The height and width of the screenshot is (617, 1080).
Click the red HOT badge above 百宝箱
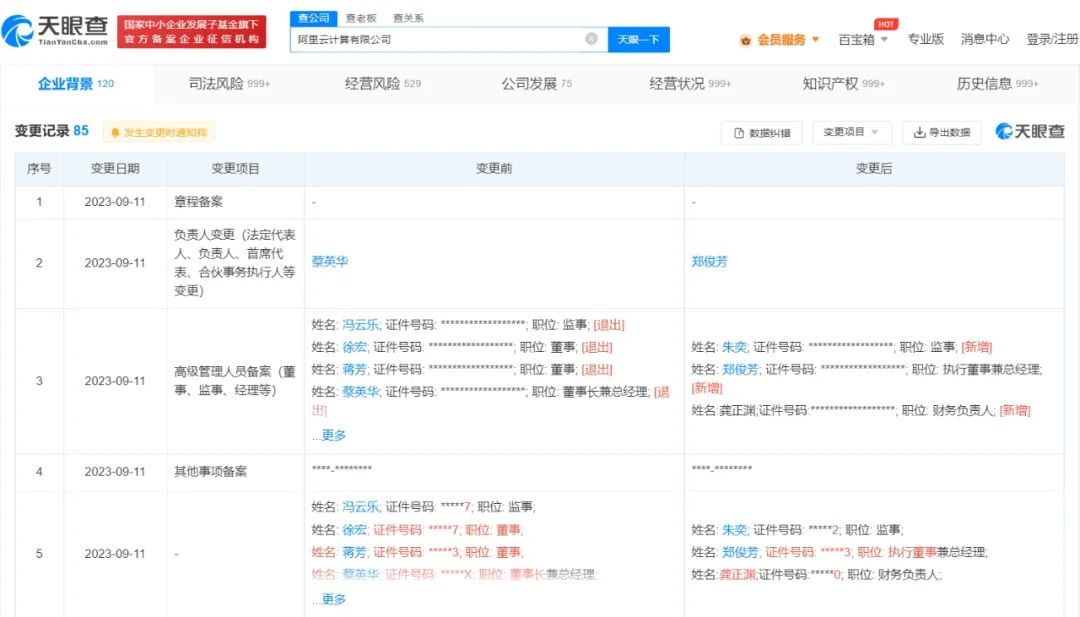pyautogui.click(x=885, y=24)
